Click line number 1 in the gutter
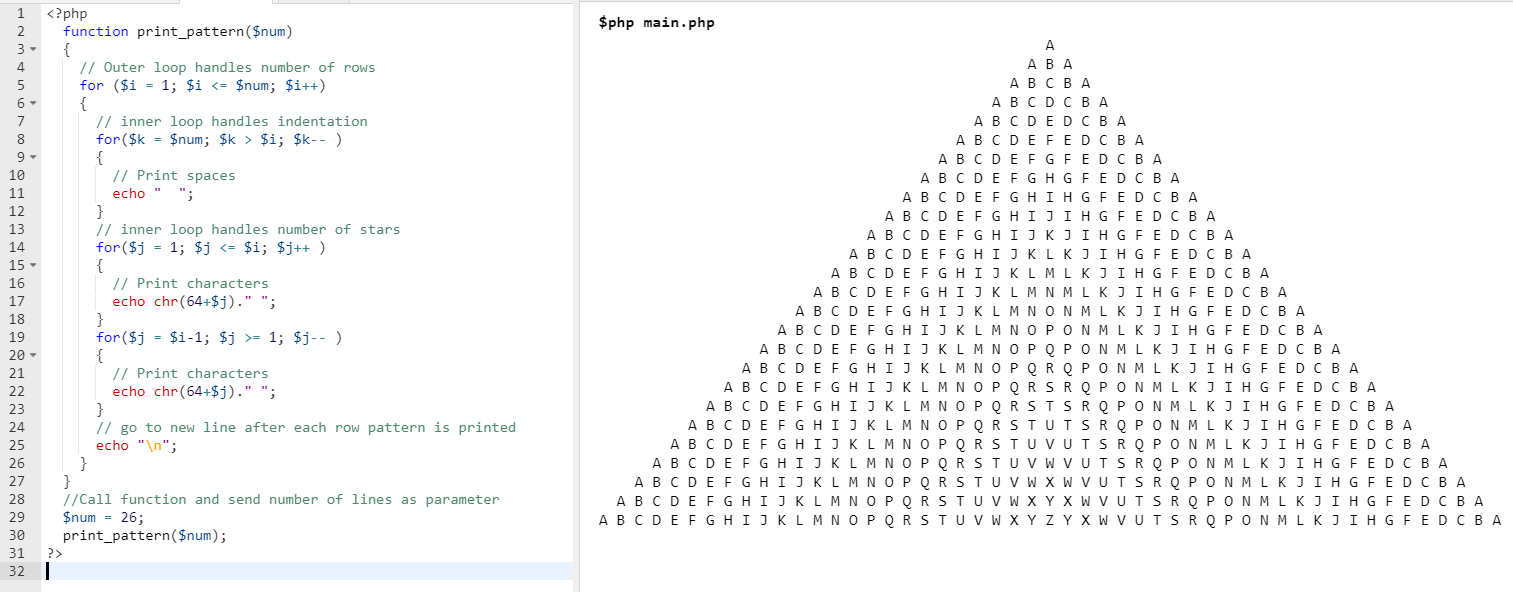Viewport: 1513px width, 592px height. (x=20, y=14)
